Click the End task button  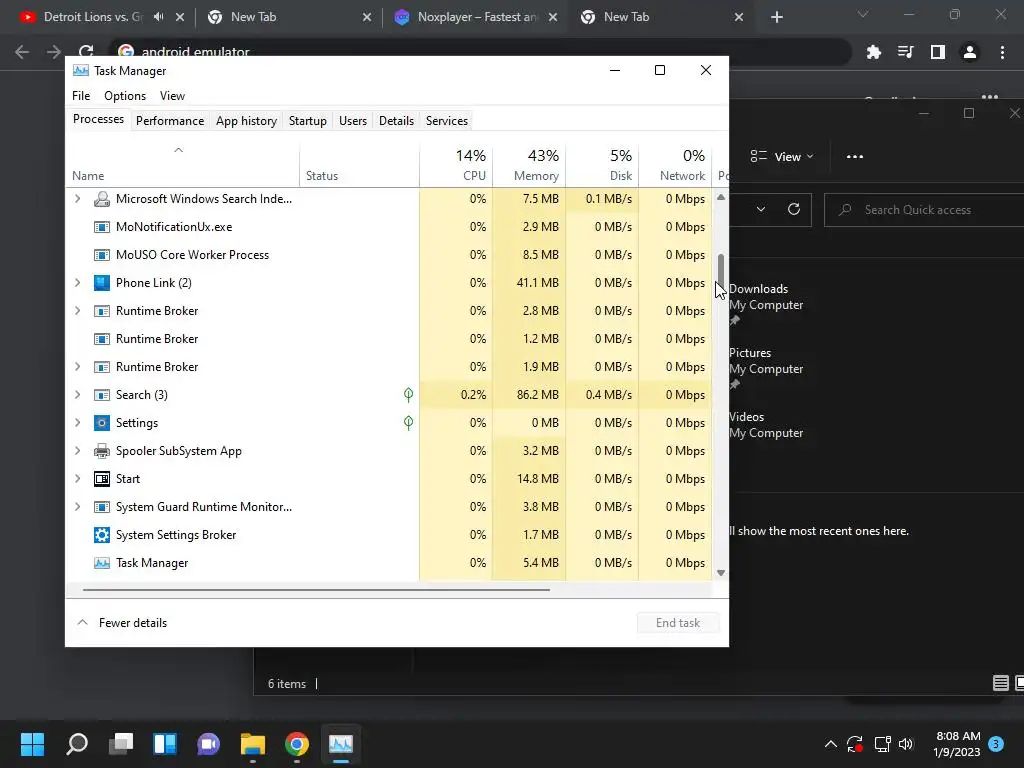(678, 623)
